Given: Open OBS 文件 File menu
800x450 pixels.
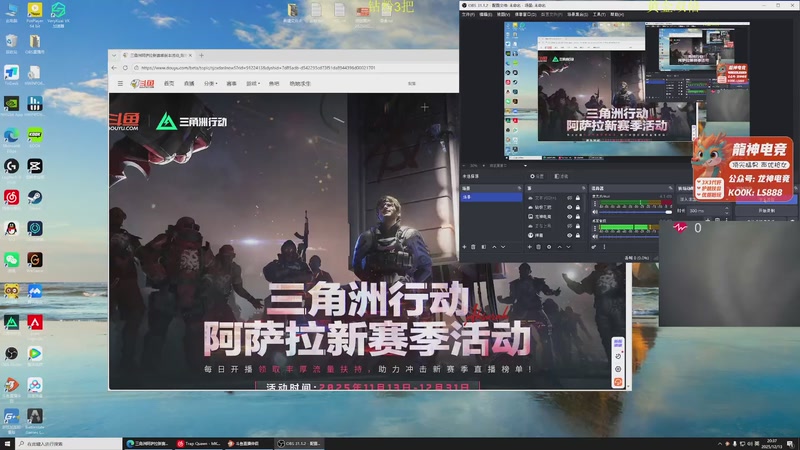Looking at the screenshot, I should (468, 14).
